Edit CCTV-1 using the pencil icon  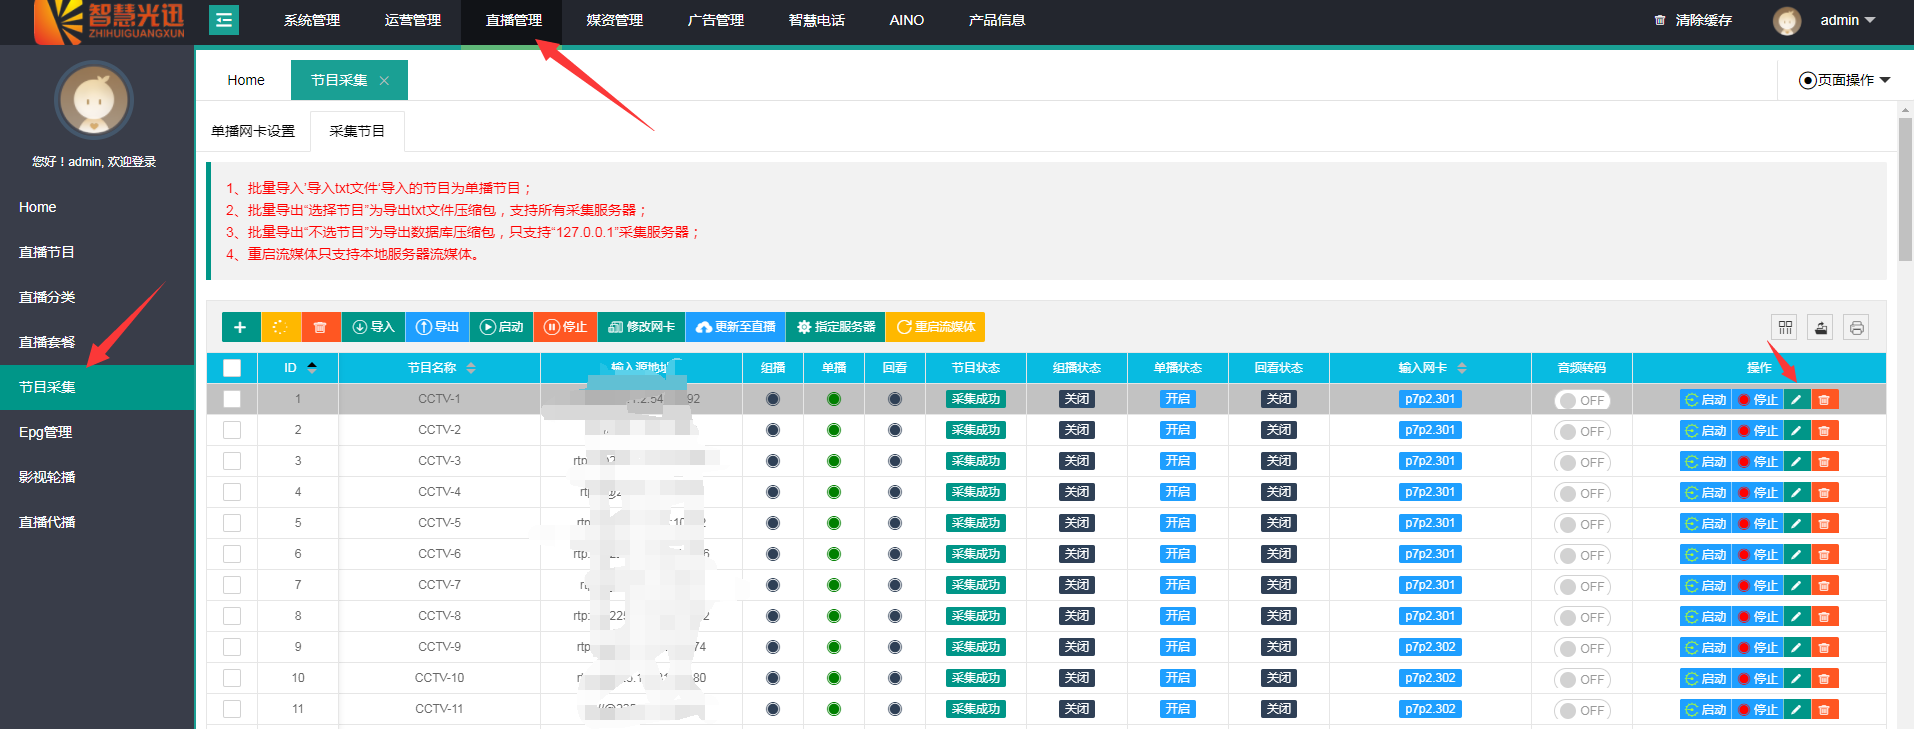(1796, 399)
